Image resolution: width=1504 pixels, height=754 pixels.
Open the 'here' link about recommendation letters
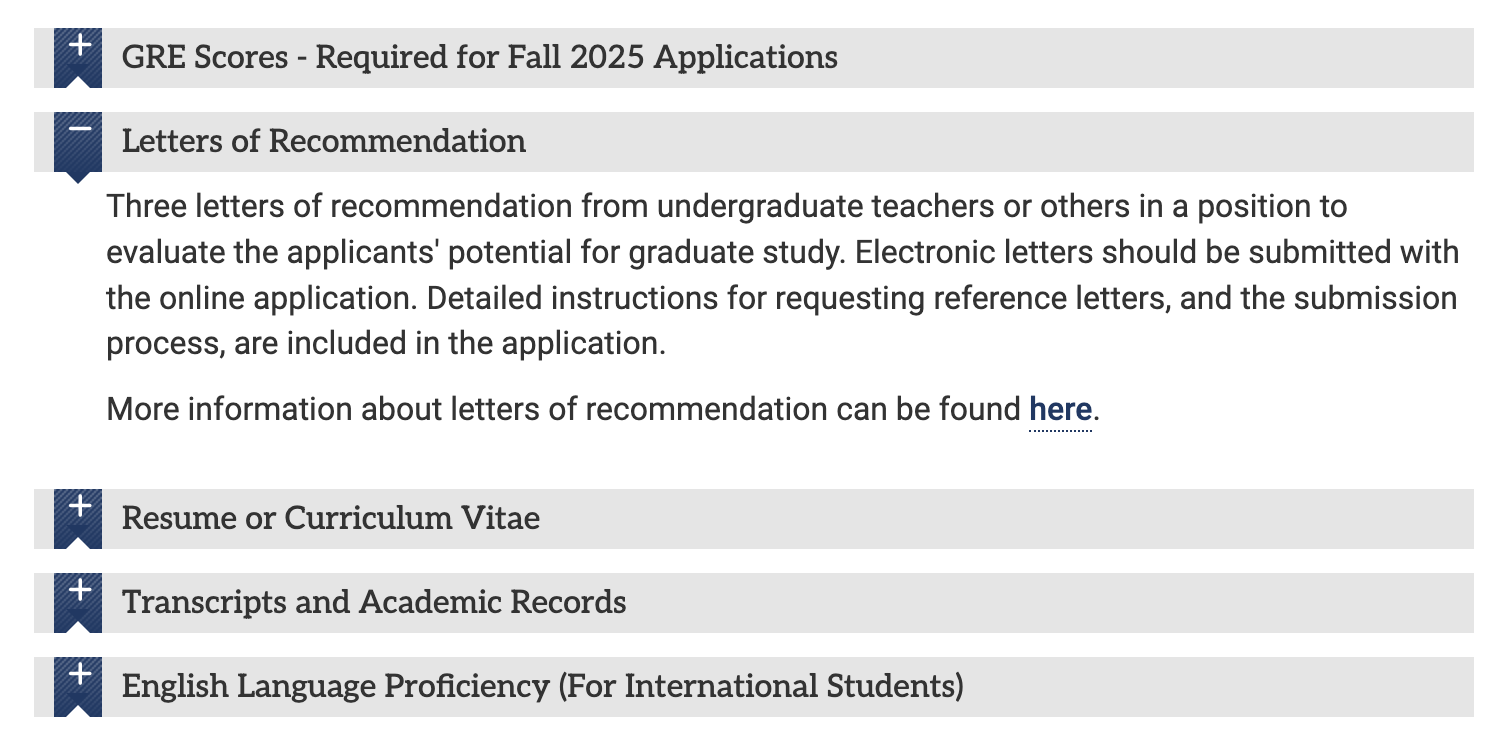coord(1060,410)
